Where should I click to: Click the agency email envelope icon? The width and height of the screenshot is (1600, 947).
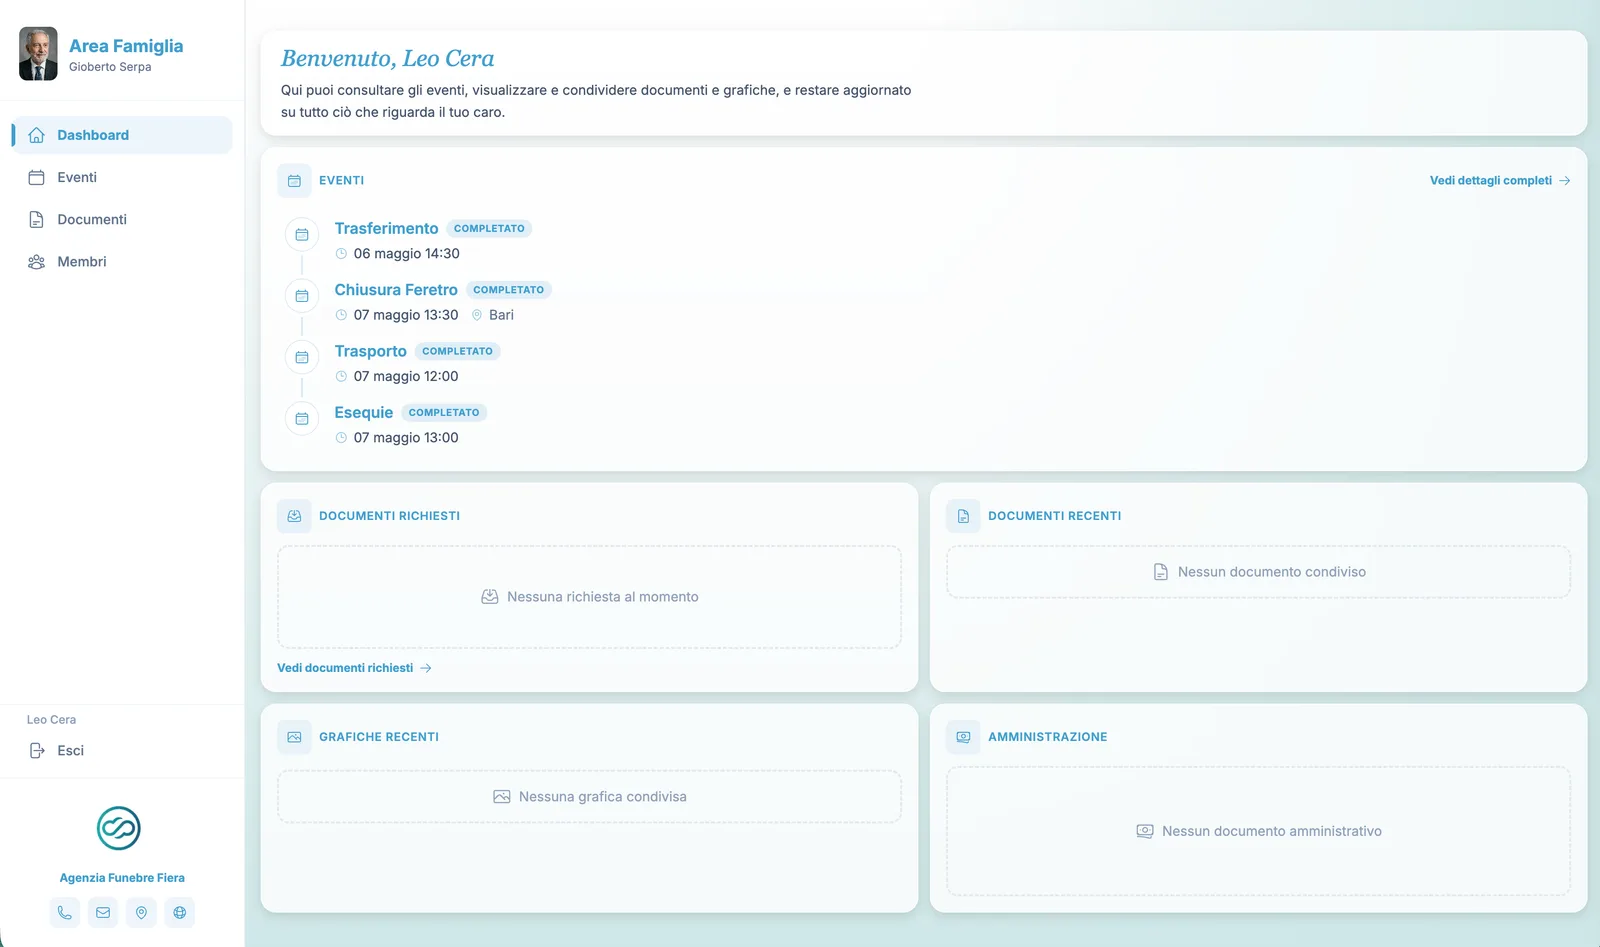[103, 912]
